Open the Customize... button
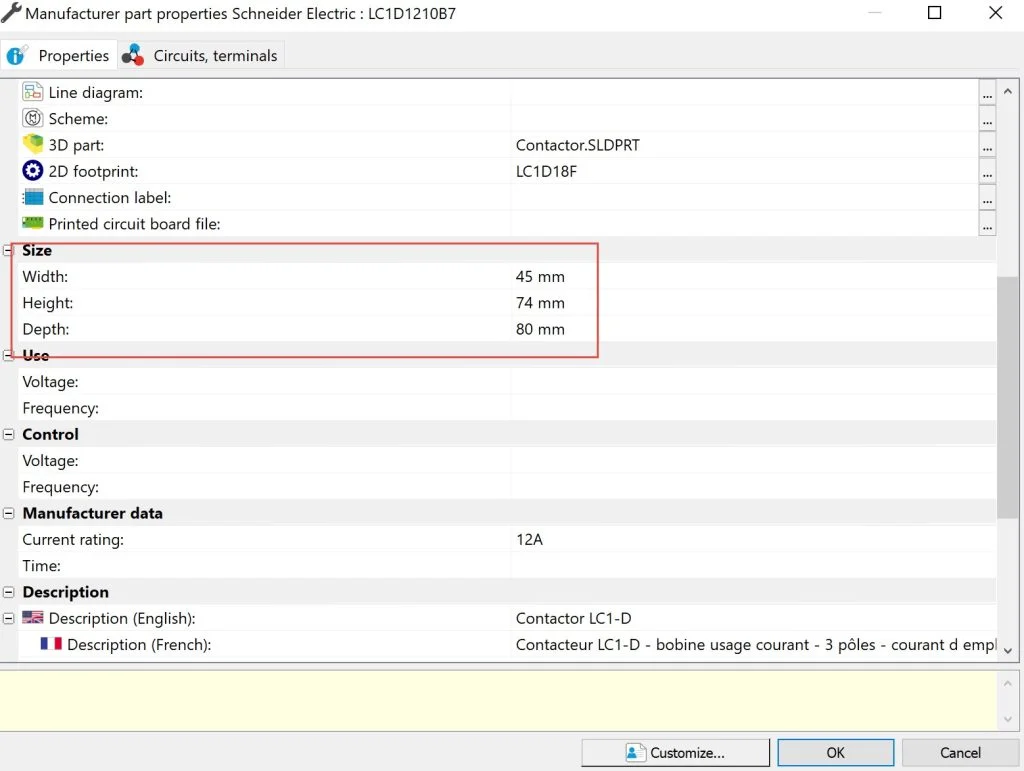The image size is (1024, 771). click(676, 753)
